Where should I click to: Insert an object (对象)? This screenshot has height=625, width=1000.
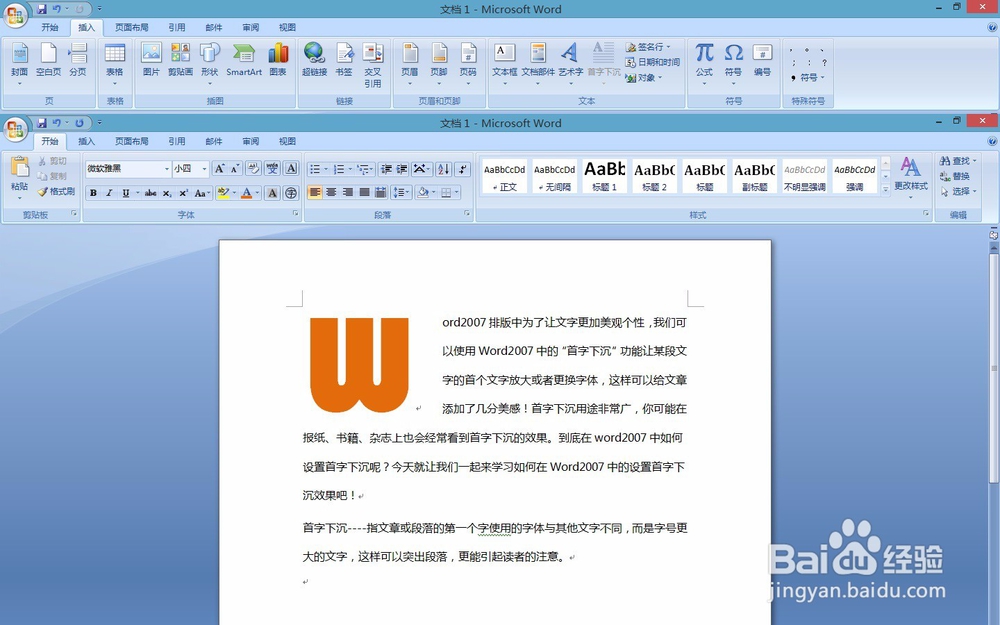644,78
